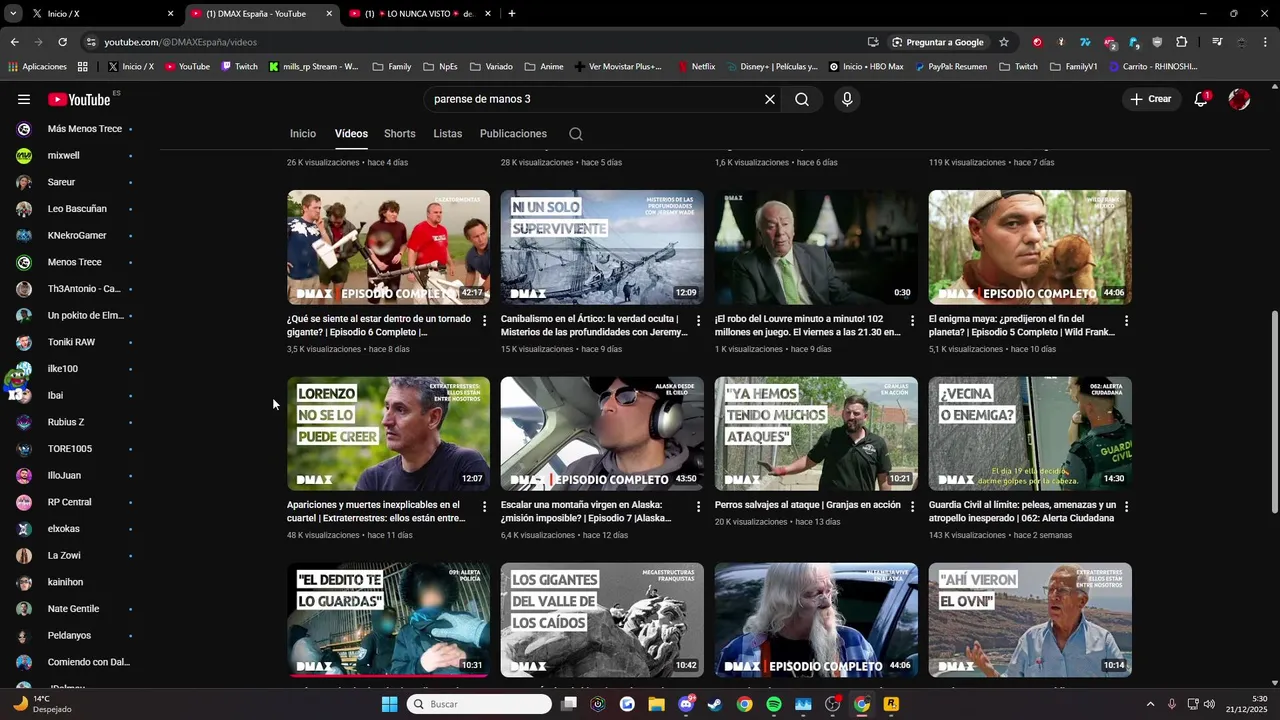Click the Windows taskbar Buscar field
The image size is (1280, 720).
479,704
